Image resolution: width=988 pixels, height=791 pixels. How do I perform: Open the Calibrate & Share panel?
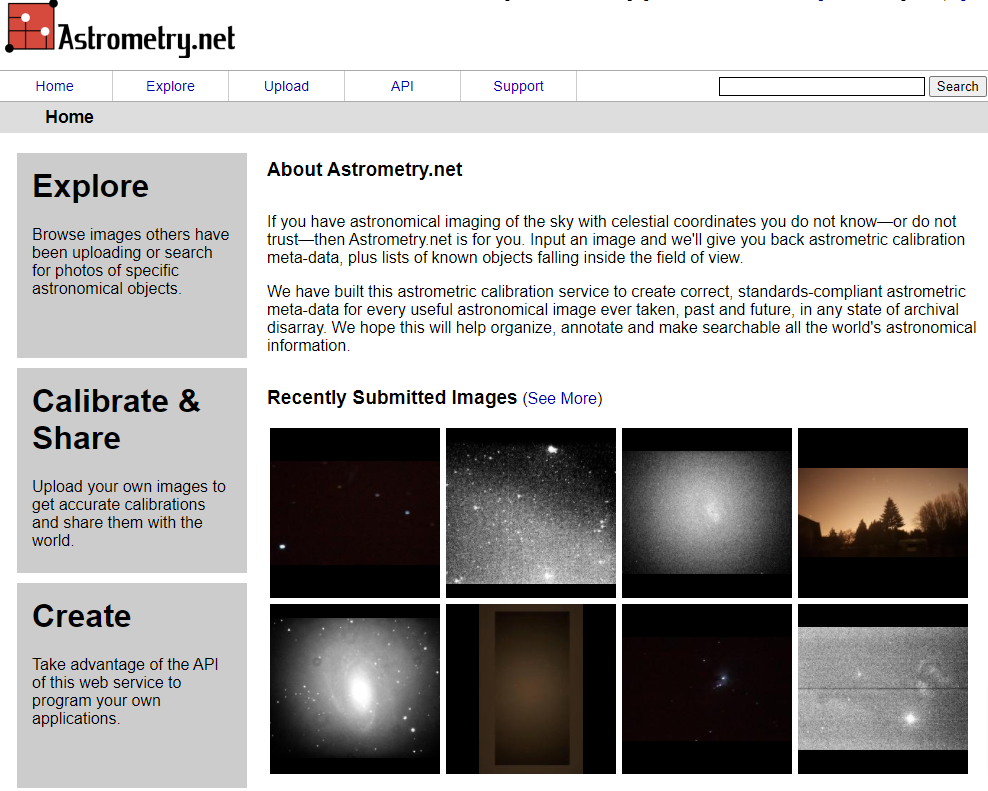[131, 470]
